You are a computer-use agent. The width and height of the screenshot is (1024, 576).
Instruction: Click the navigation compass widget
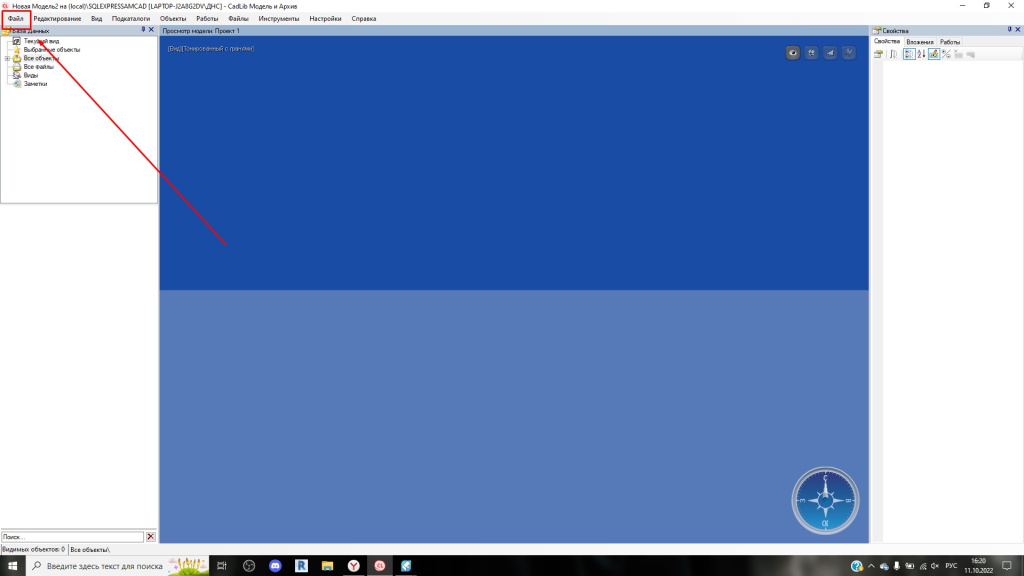click(825, 499)
